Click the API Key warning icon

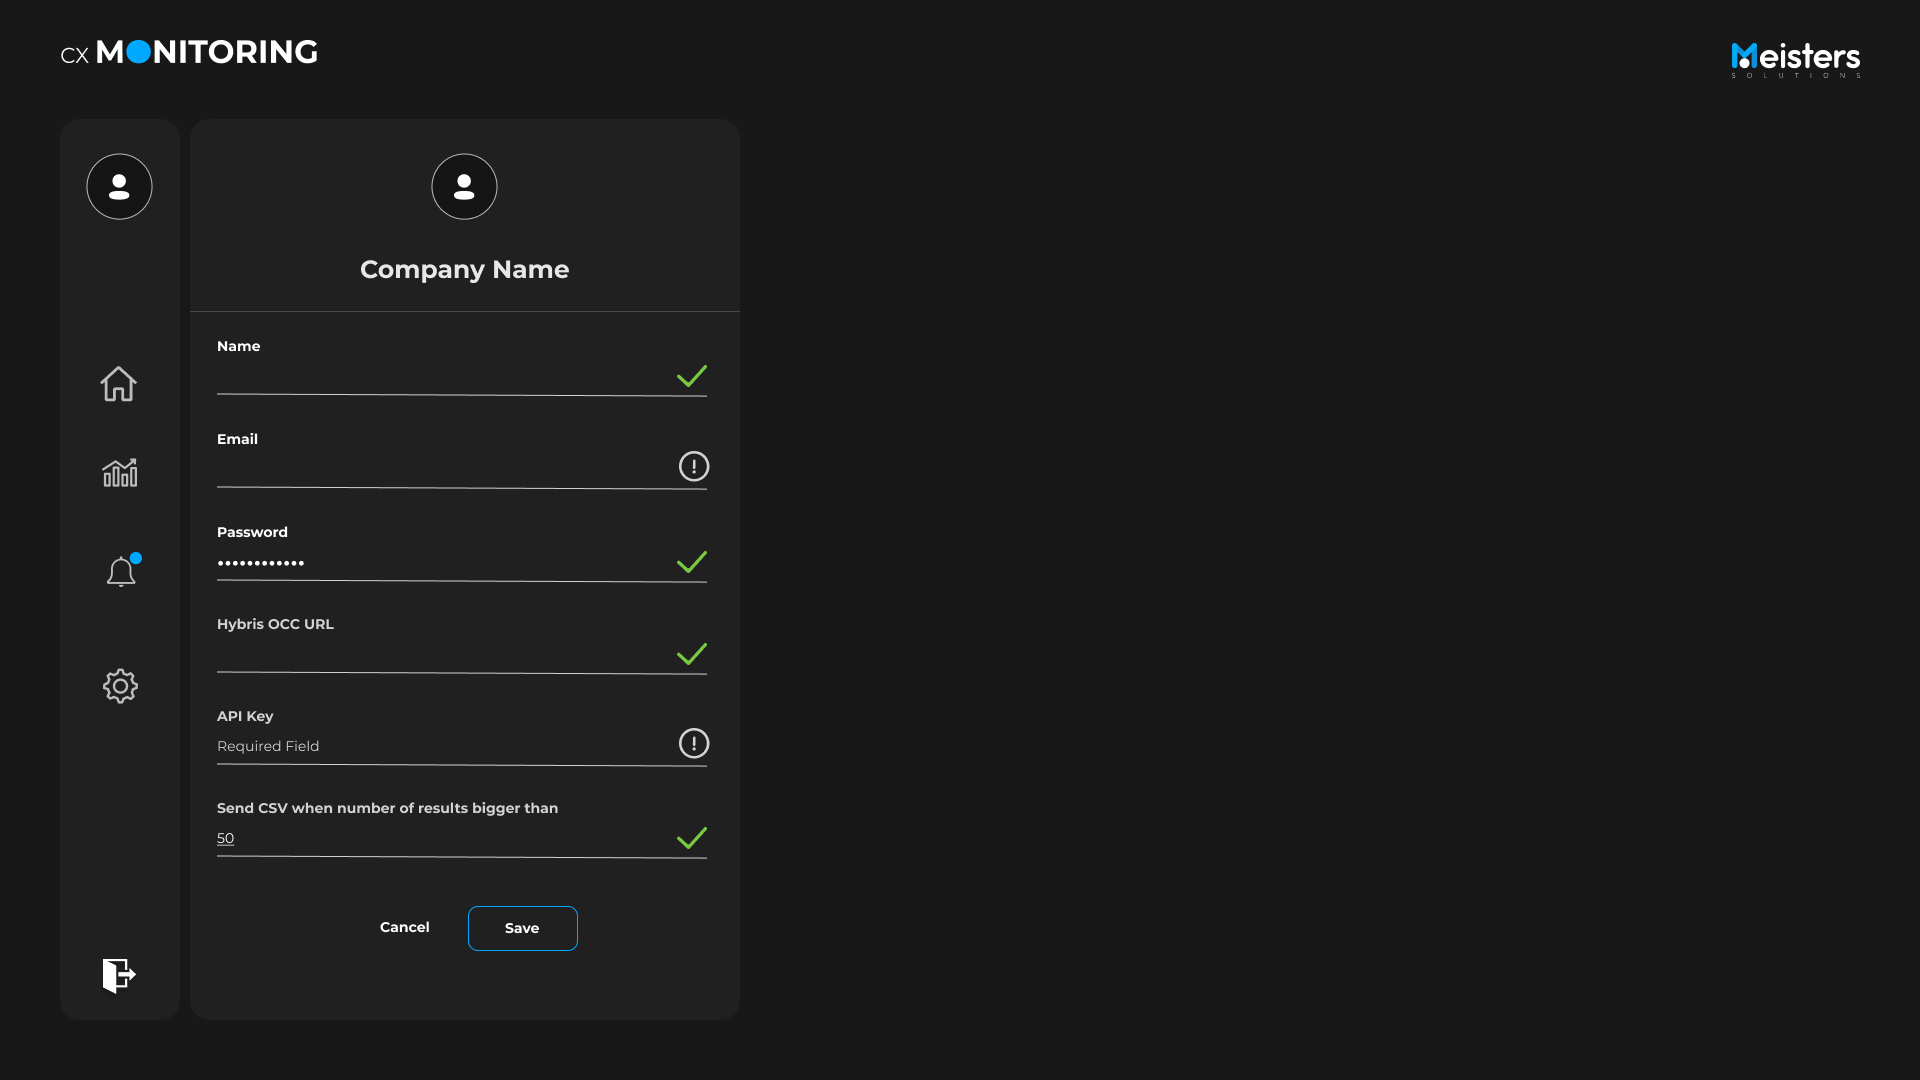coord(693,744)
